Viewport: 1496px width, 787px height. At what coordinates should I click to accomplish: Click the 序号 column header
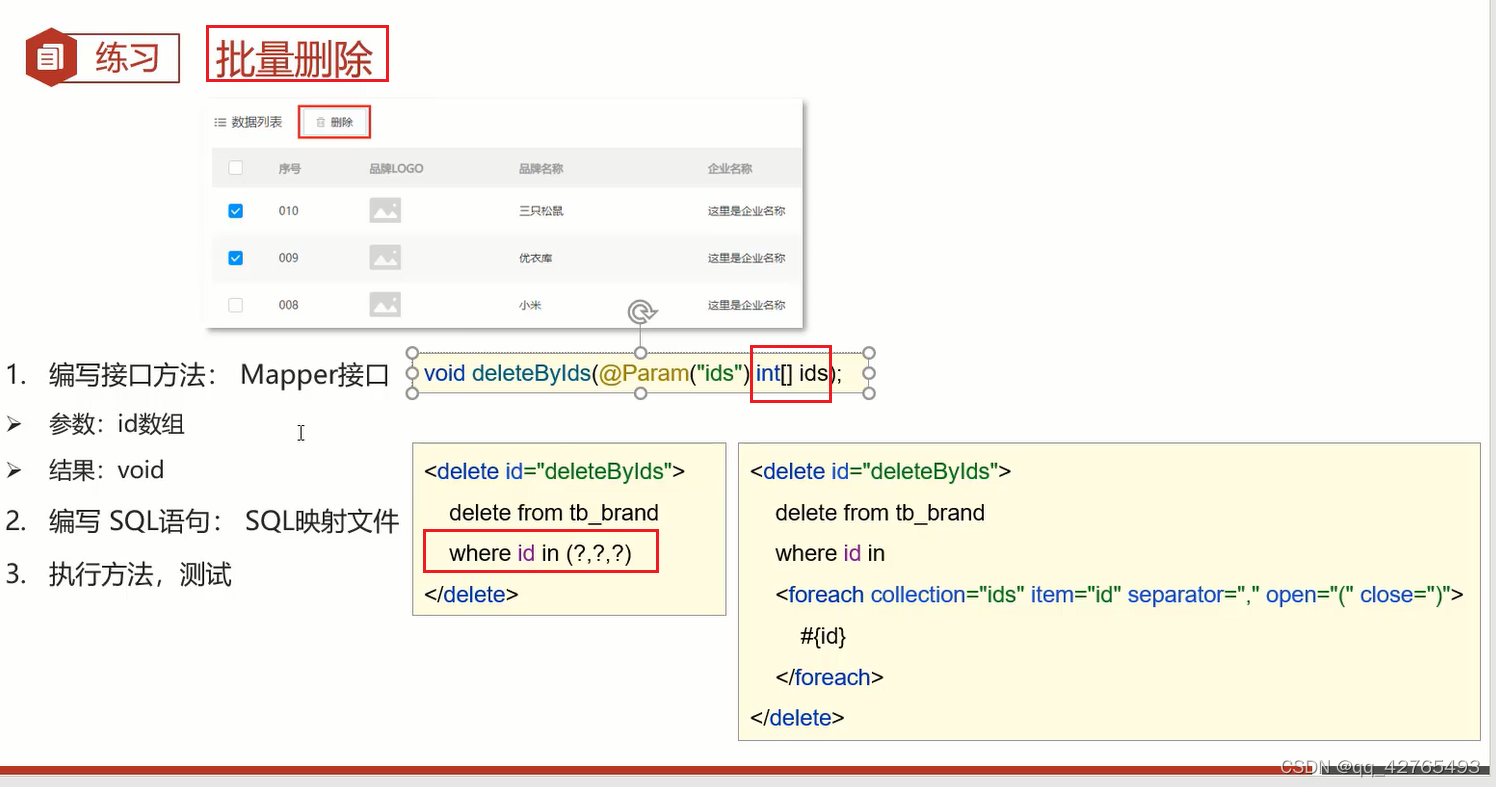289,169
